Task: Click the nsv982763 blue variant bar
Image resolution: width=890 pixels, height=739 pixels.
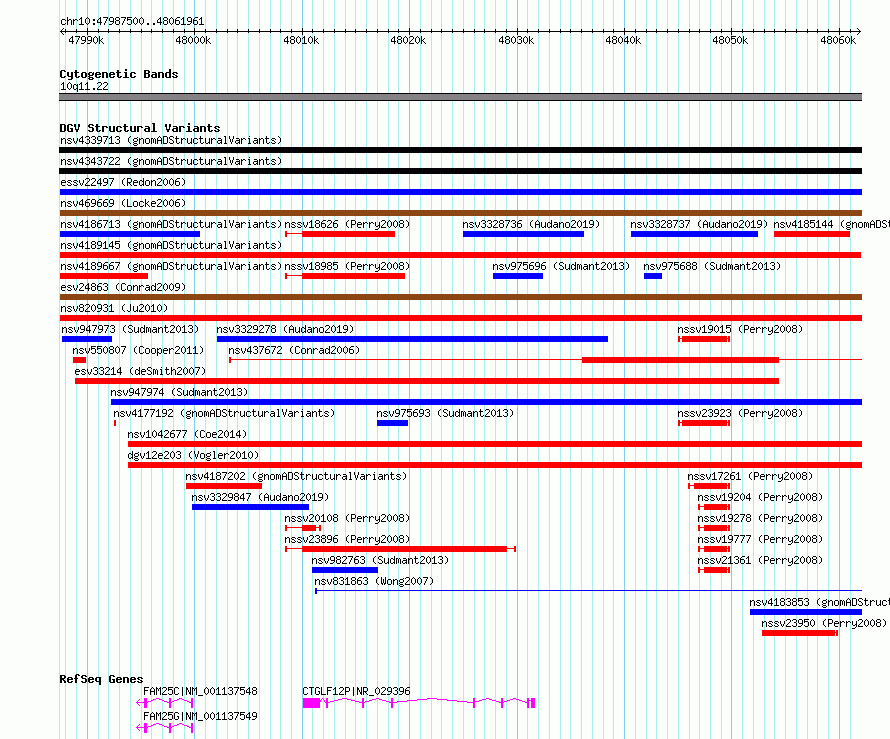Action: click(x=345, y=570)
